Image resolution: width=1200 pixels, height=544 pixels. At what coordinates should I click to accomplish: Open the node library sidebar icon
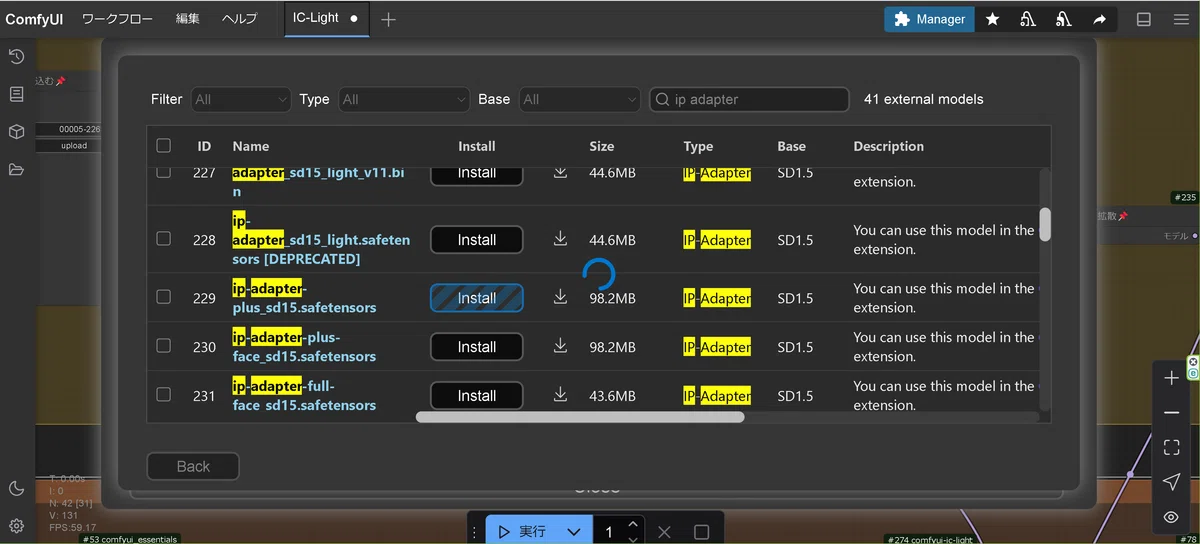point(16,94)
